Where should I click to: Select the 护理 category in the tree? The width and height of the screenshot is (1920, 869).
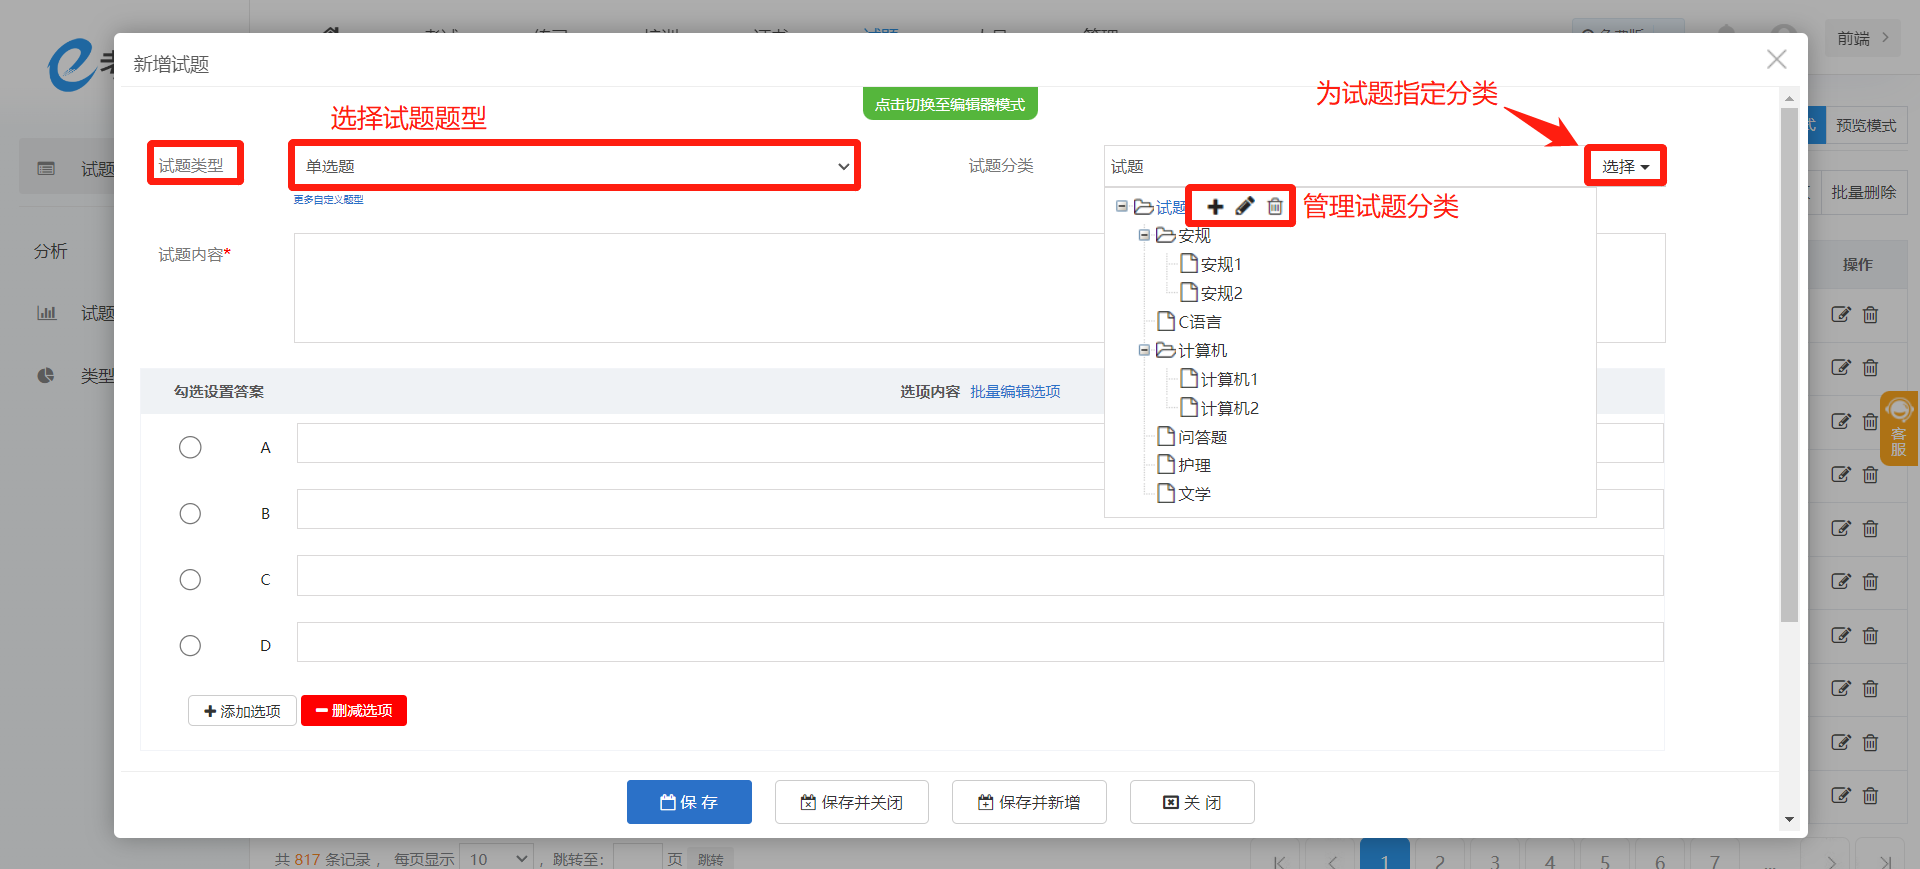(x=1194, y=466)
